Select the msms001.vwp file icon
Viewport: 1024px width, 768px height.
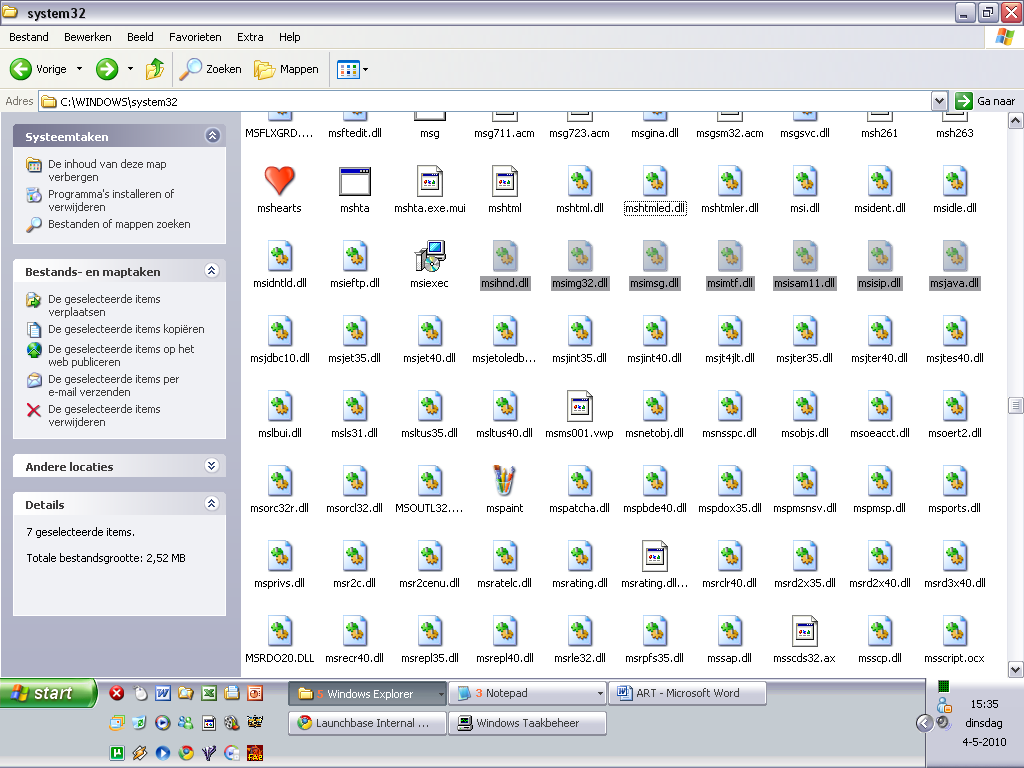[579, 407]
